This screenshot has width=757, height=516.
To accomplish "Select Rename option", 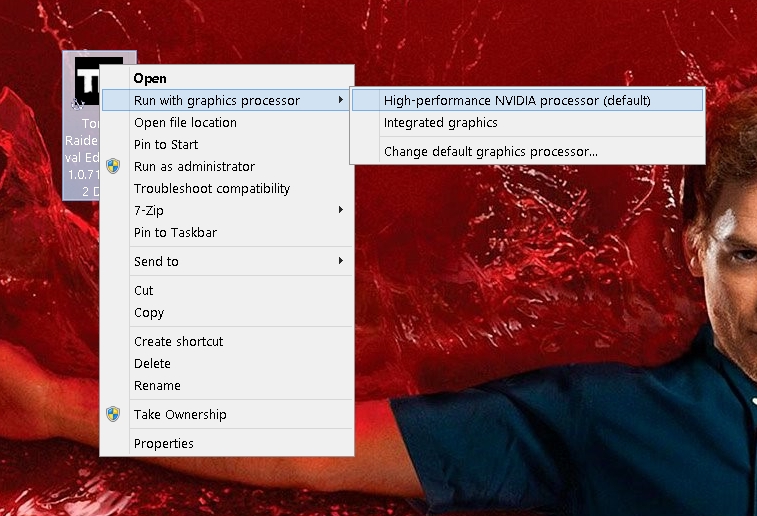I will [x=227, y=386].
